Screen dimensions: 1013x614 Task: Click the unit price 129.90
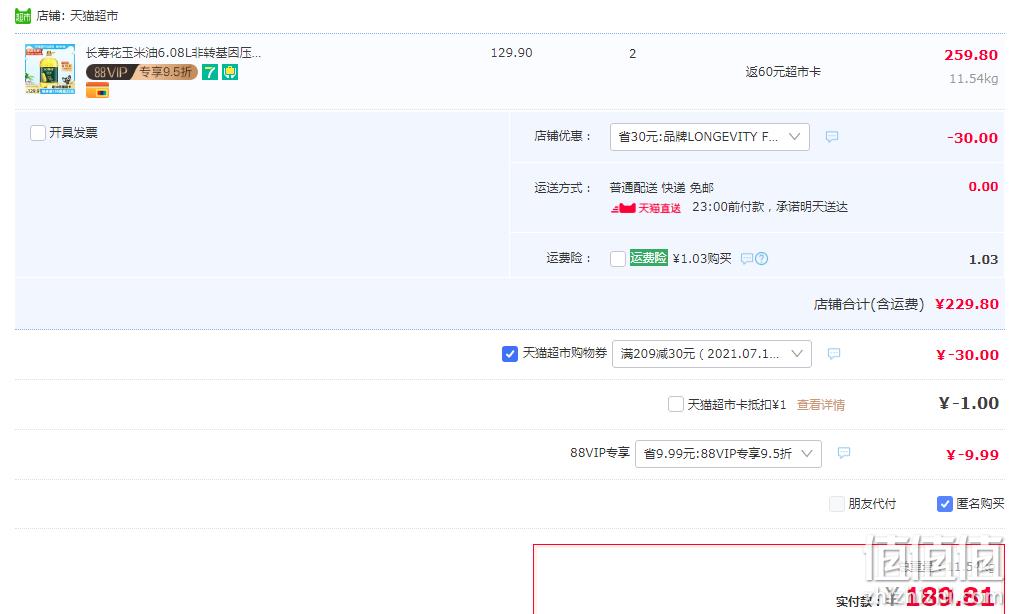(512, 53)
